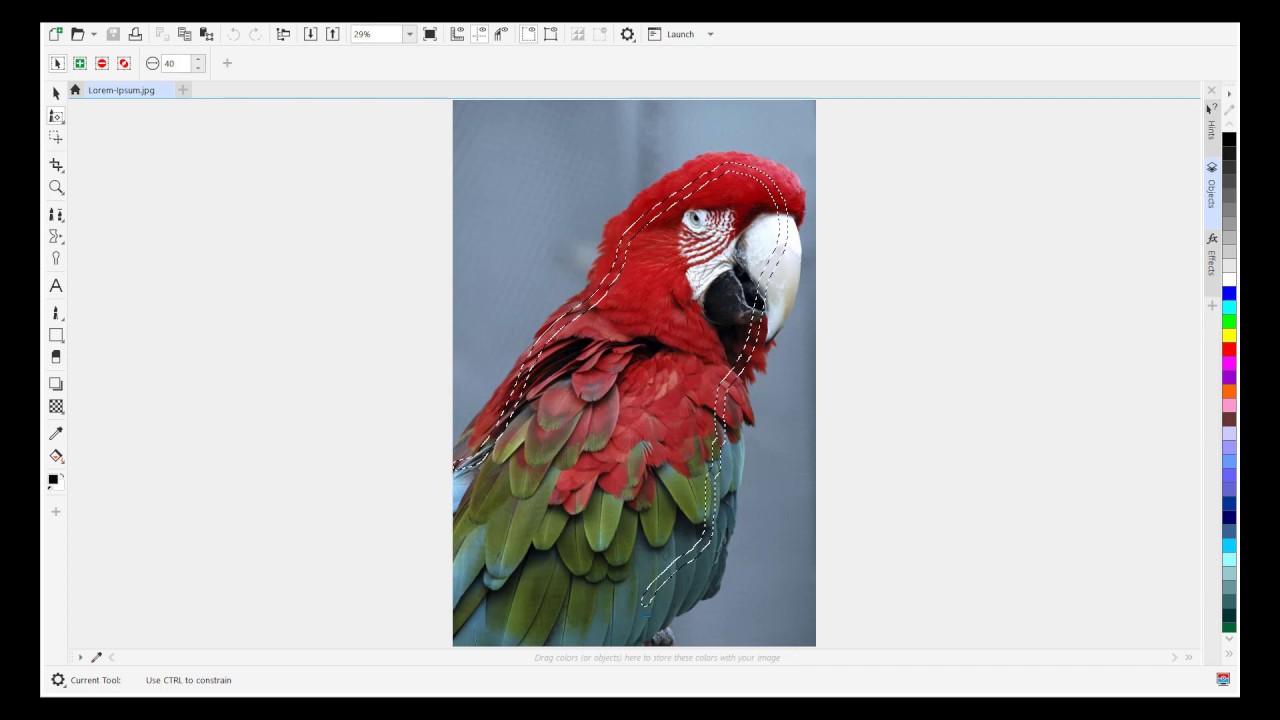Image resolution: width=1280 pixels, height=720 pixels.
Task: Enable Additive mask mode (green plus)
Action: coord(80,63)
